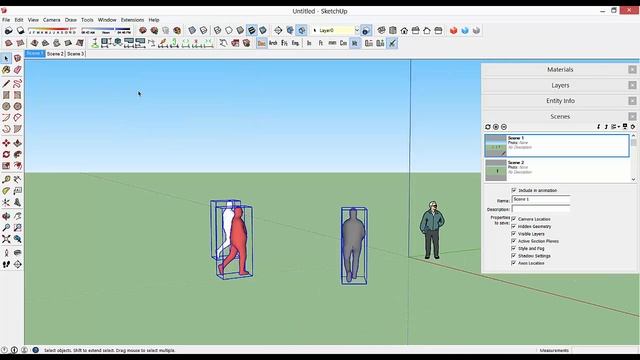640x360 pixels.
Task: Select the Eraser tool
Action: 18,70
